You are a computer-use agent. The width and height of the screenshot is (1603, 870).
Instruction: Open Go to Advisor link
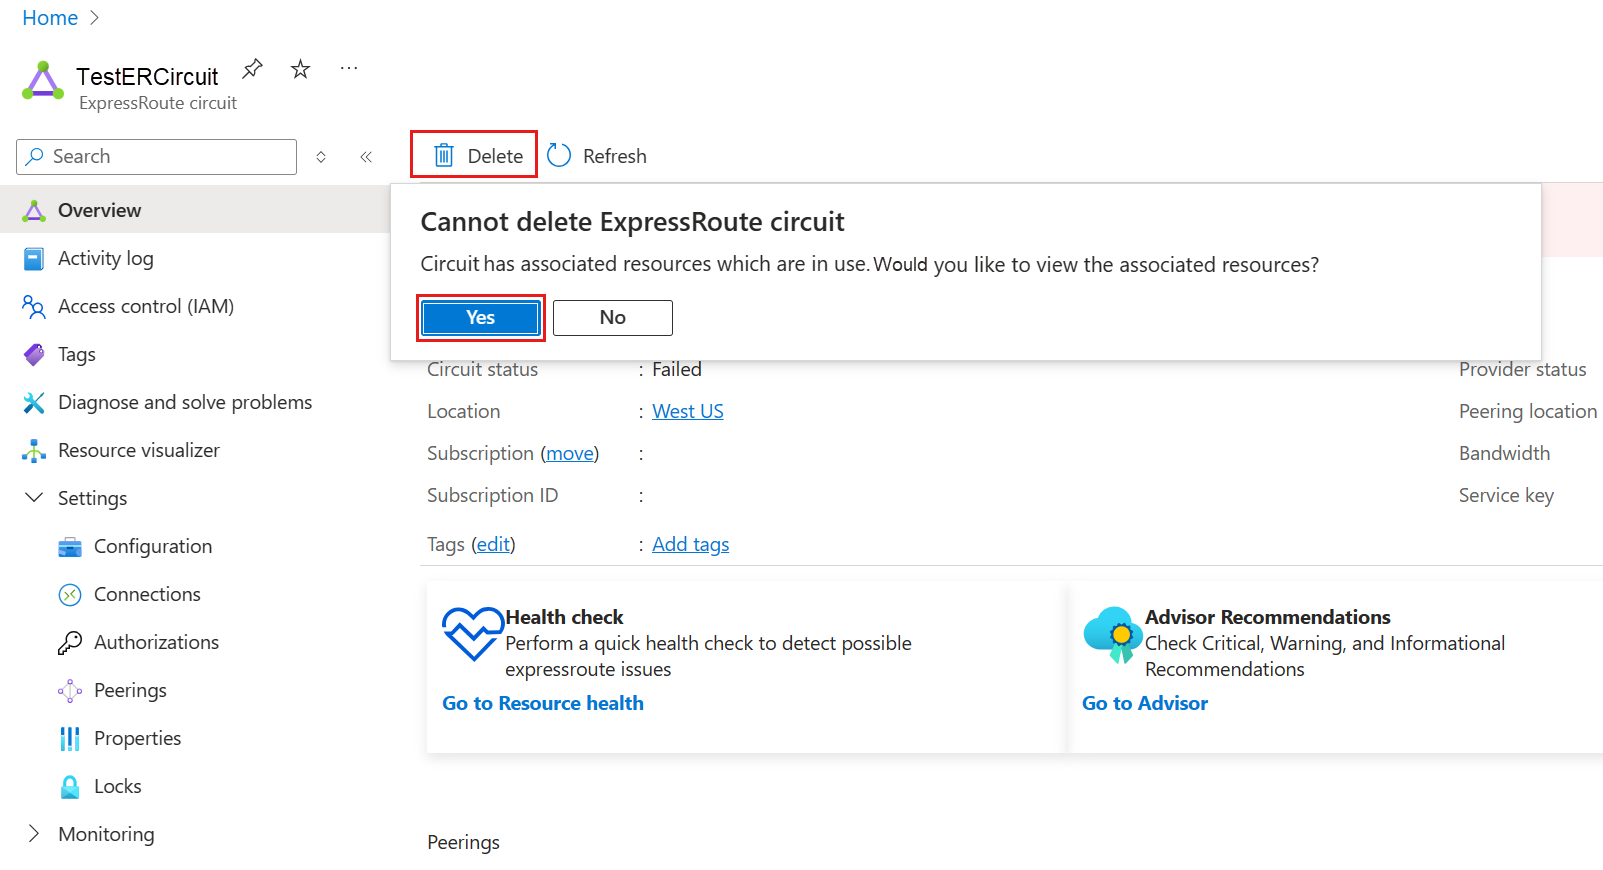pos(1145,703)
